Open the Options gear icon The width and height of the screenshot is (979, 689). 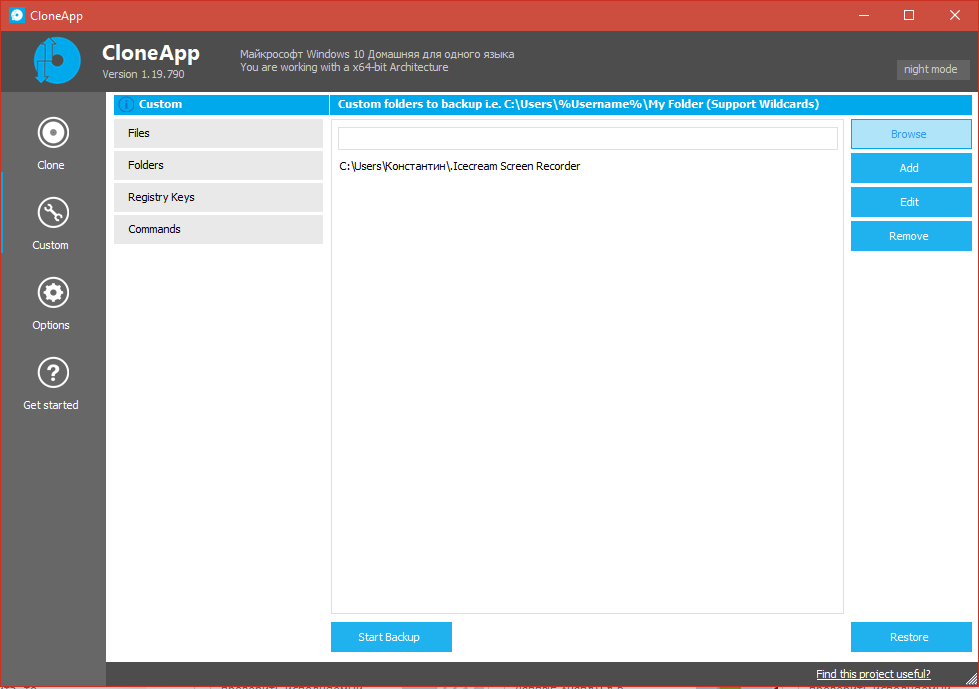[x=53, y=293]
